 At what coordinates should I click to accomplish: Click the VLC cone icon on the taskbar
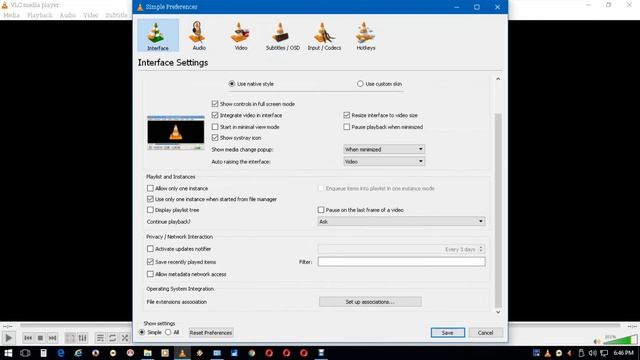[182, 353]
